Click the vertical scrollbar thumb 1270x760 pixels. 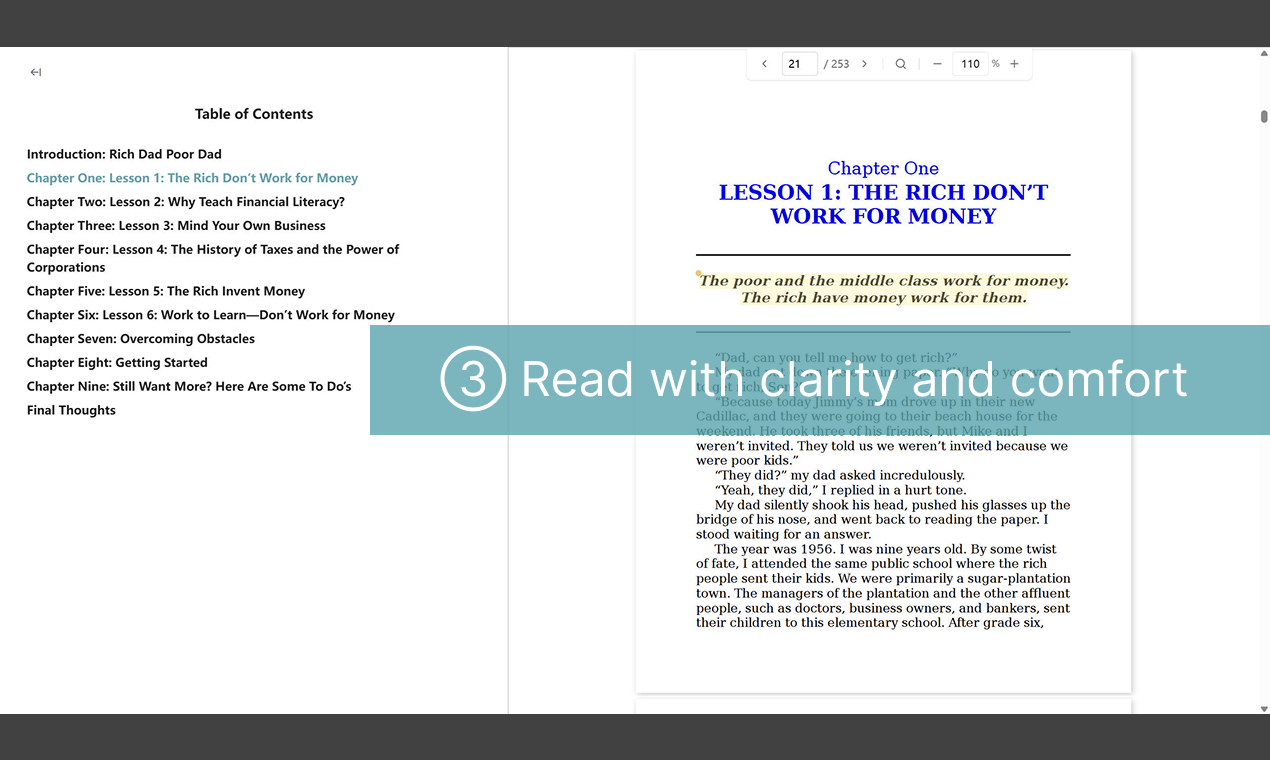[x=1264, y=117]
